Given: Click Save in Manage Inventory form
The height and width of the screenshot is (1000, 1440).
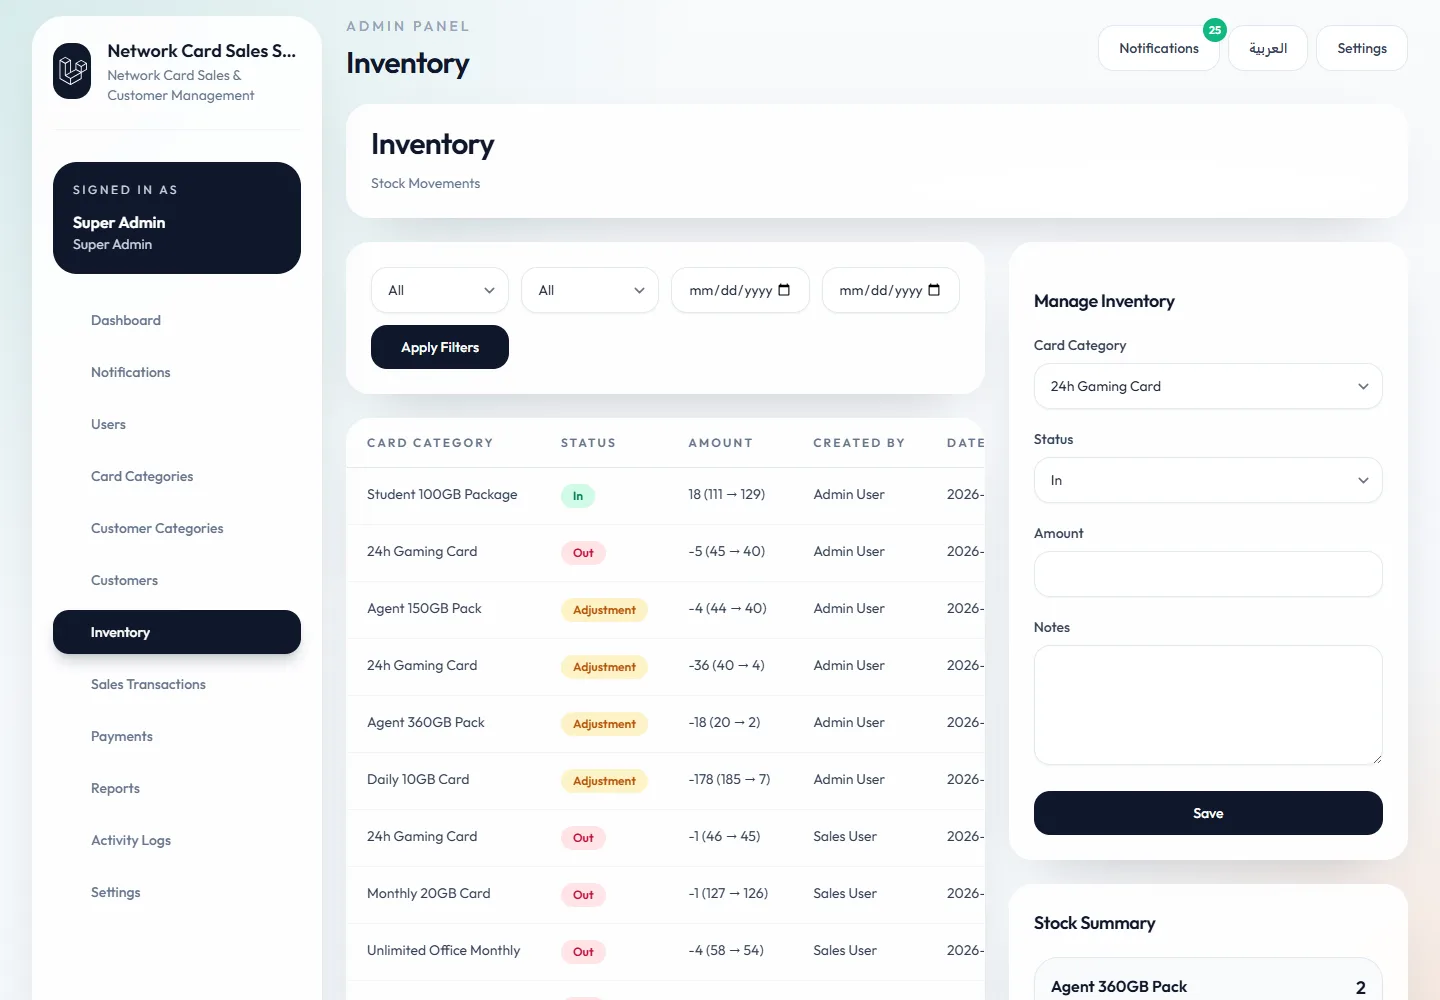Looking at the screenshot, I should [x=1208, y=813].
